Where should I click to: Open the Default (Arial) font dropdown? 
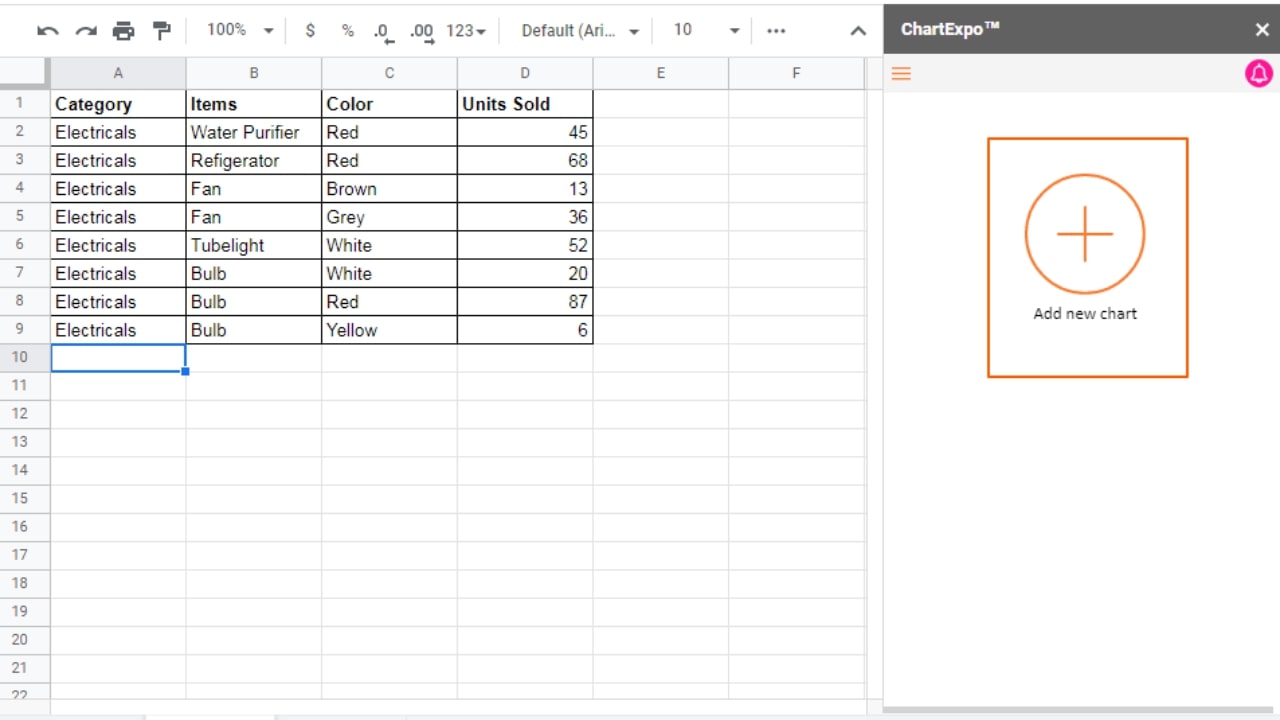click(580, 31)
